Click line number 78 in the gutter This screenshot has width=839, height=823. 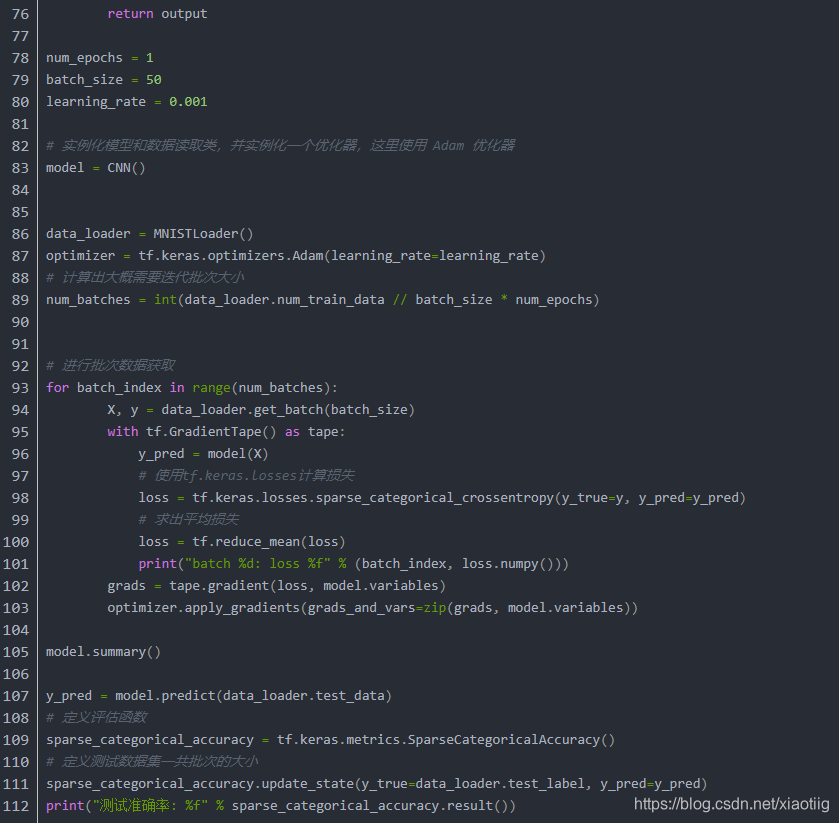pyautogui.click(x=20, y=58)
